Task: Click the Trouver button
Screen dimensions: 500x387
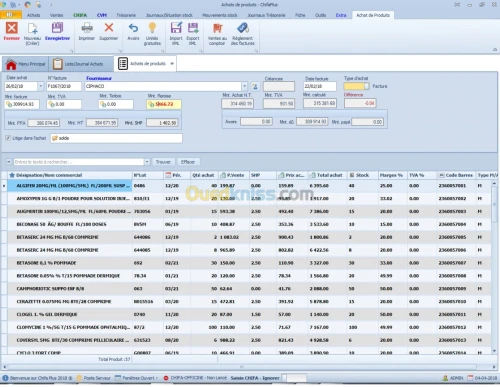Action: pos(163,162)
